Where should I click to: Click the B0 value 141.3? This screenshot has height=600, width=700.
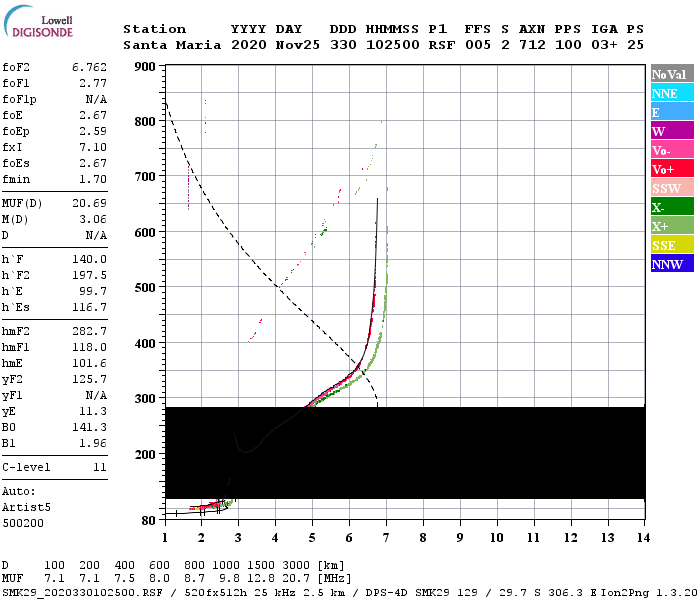(89, 428)
